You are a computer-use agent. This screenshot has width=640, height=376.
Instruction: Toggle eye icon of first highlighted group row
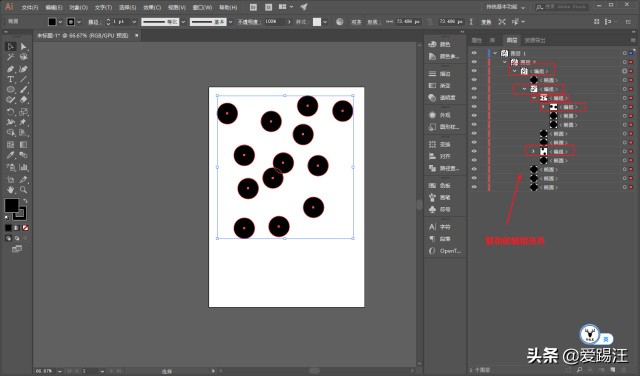tap(474, 71)
